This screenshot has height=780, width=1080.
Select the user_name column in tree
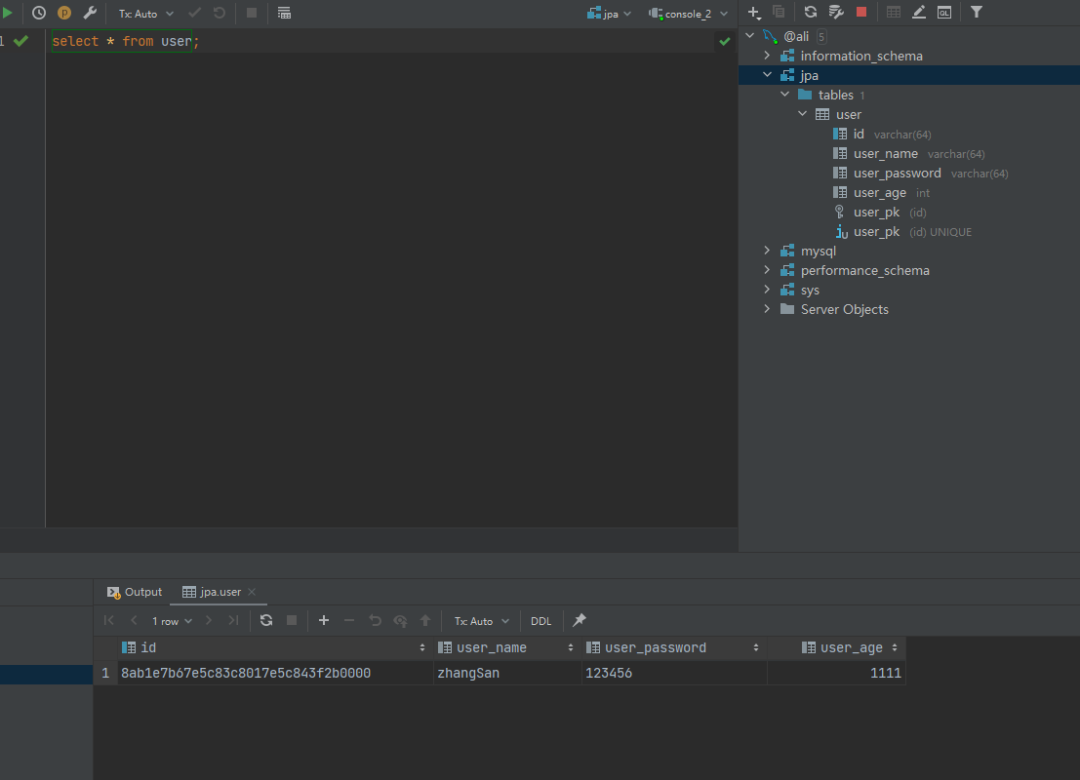pyautogui.click(x=908, y=154)
